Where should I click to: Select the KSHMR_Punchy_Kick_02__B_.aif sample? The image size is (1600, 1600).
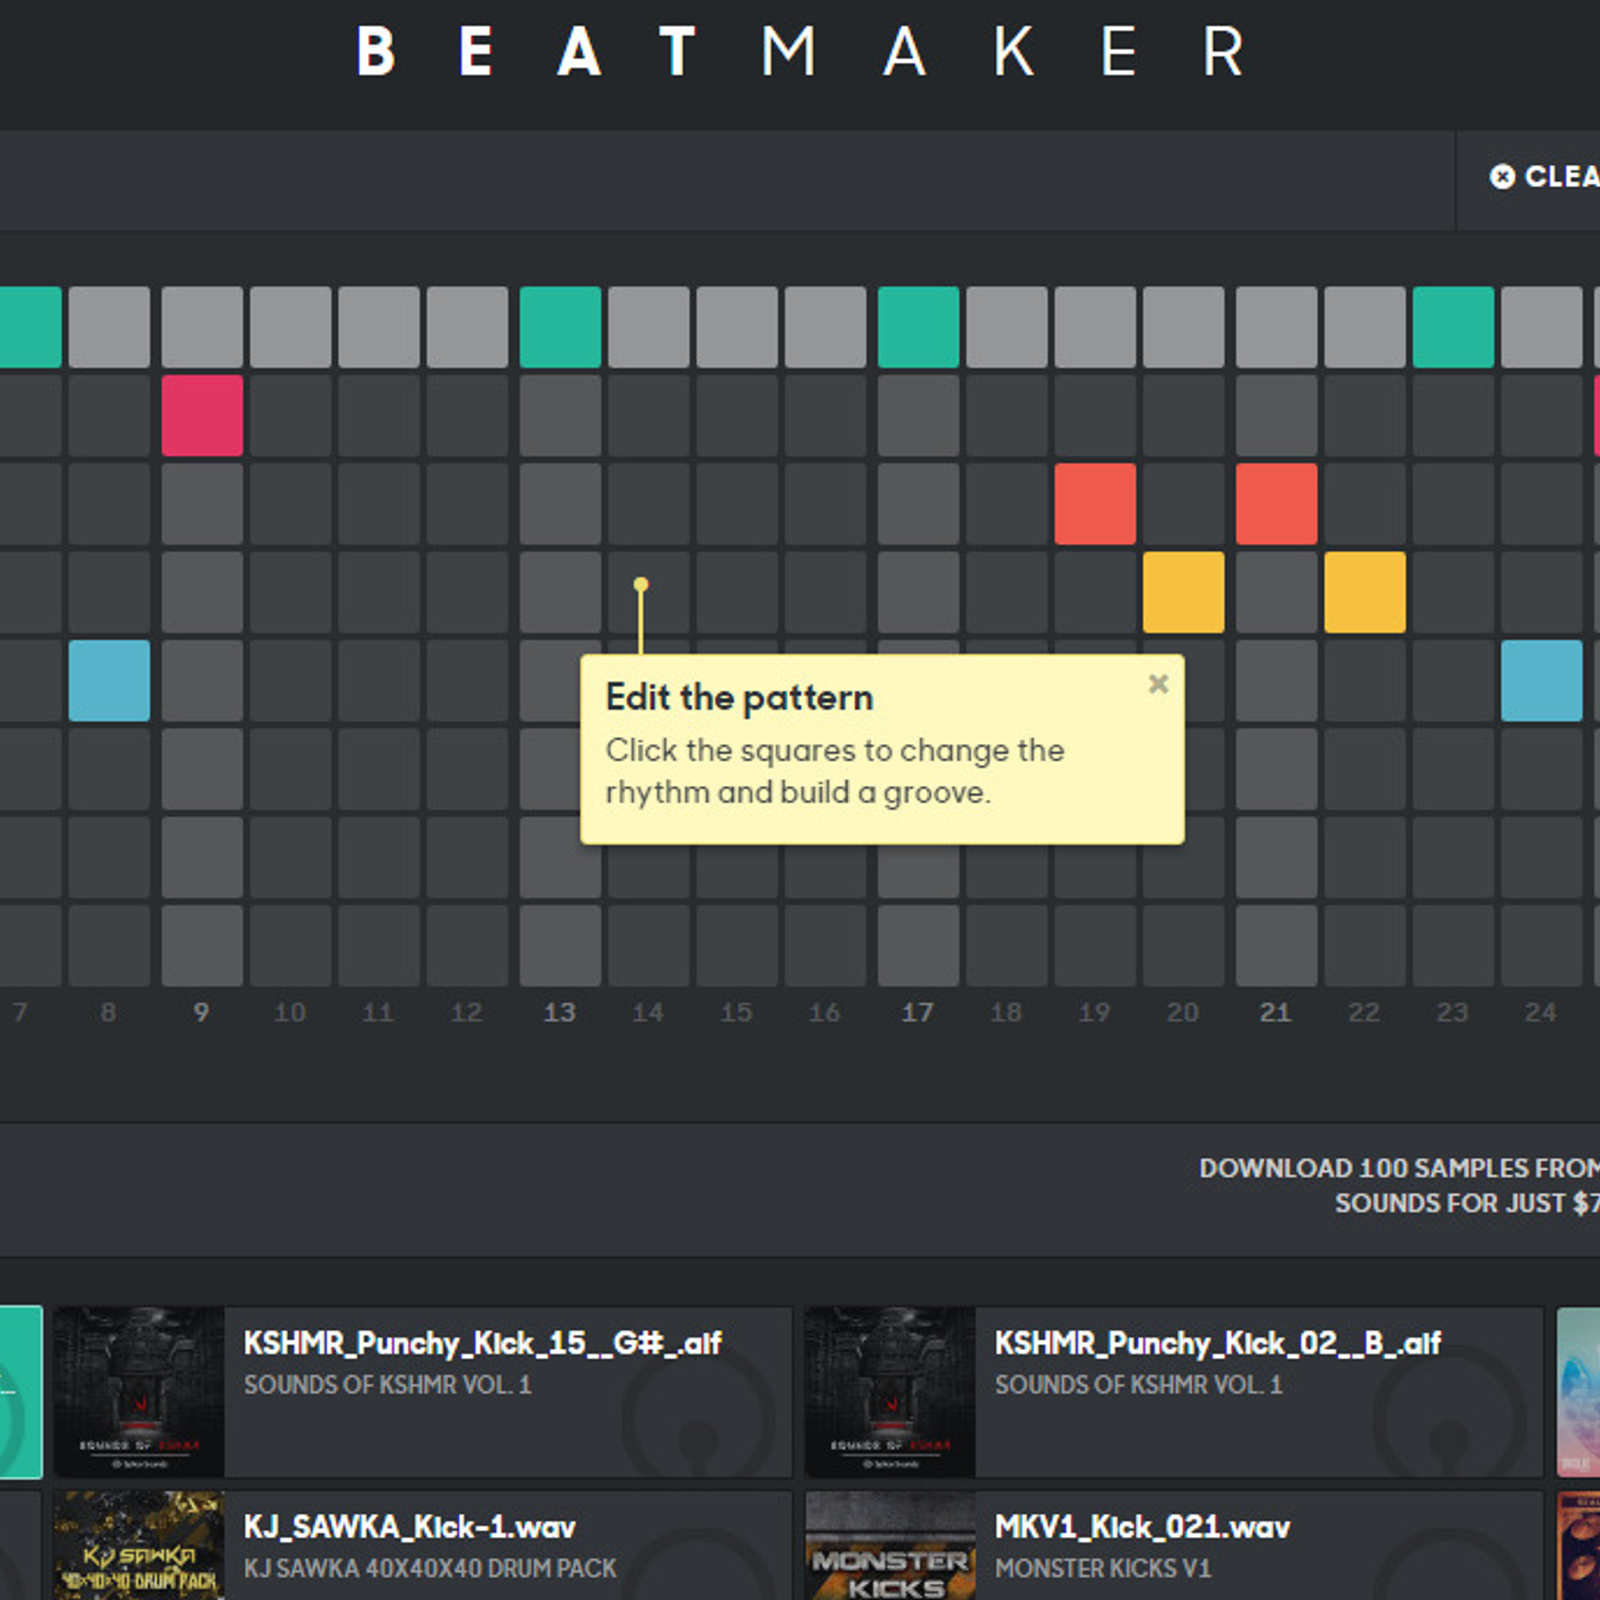point(1173,1391)
